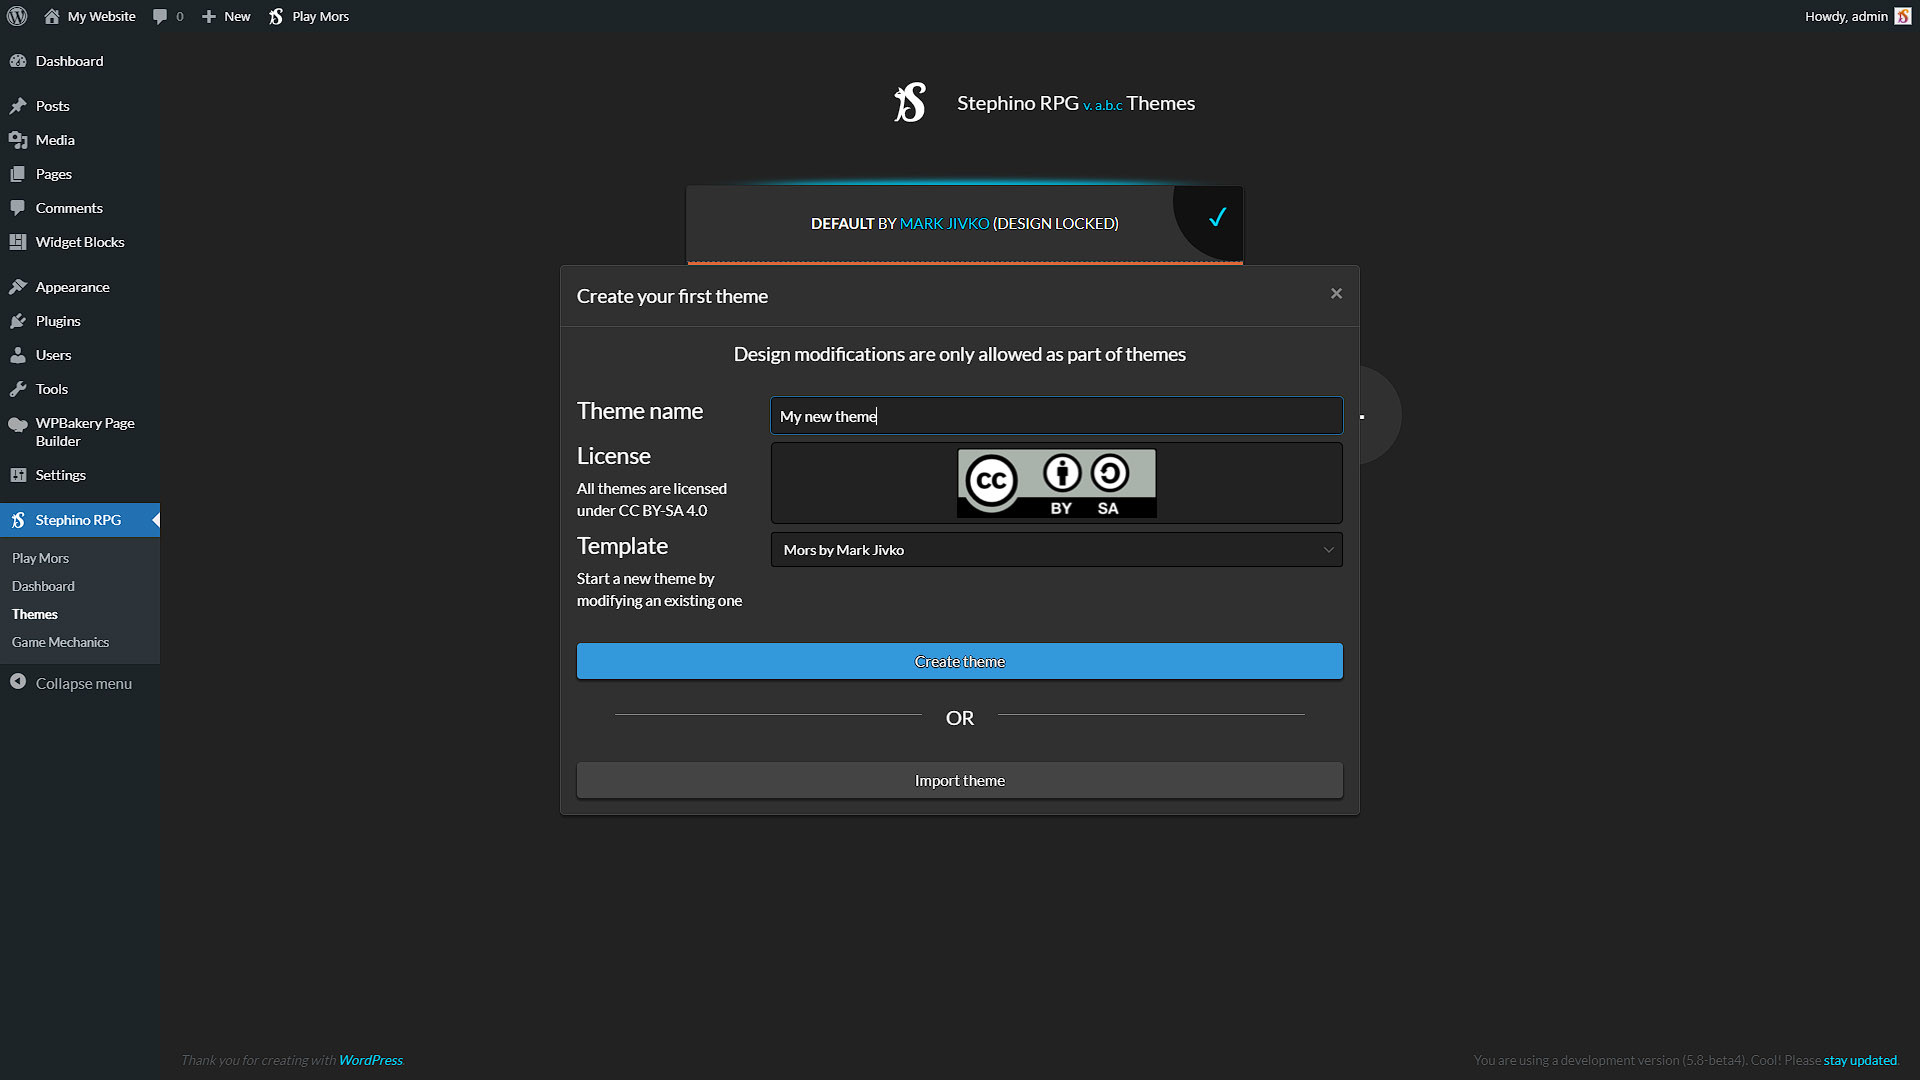Click the admin avatar in top right corner
The width and height of the screenshot is (1920, 1080).
[x=1902, y=15]
